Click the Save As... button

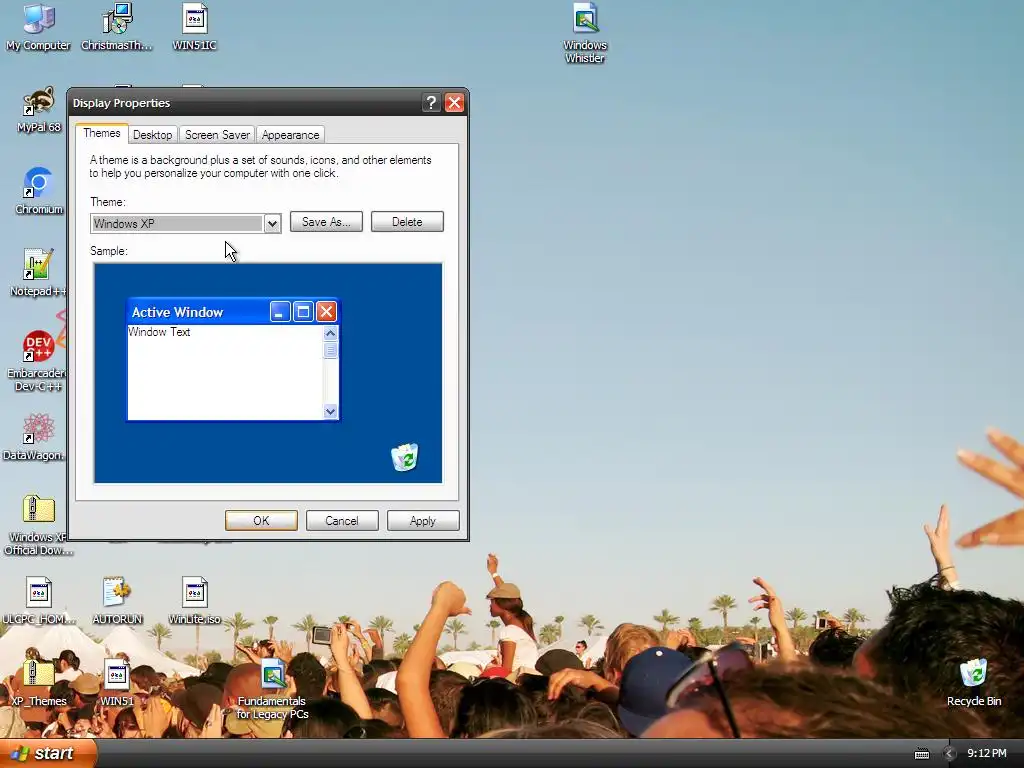click(x=326, y=222)
